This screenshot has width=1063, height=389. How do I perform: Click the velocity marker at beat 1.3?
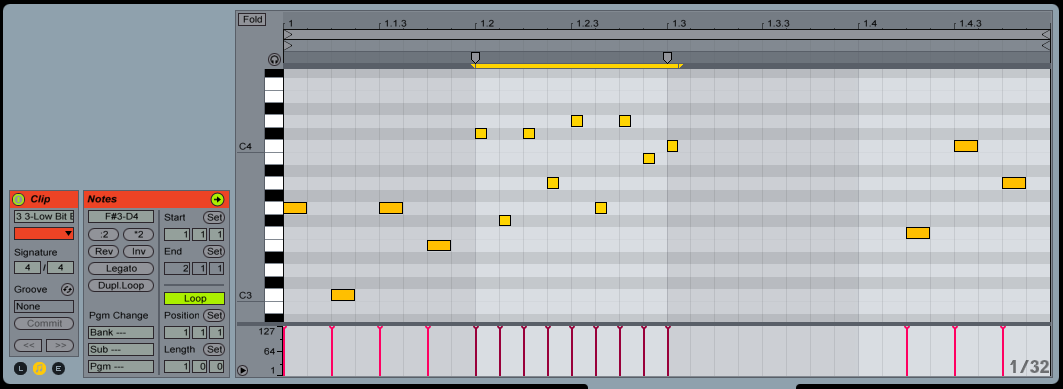pos(668,328)
